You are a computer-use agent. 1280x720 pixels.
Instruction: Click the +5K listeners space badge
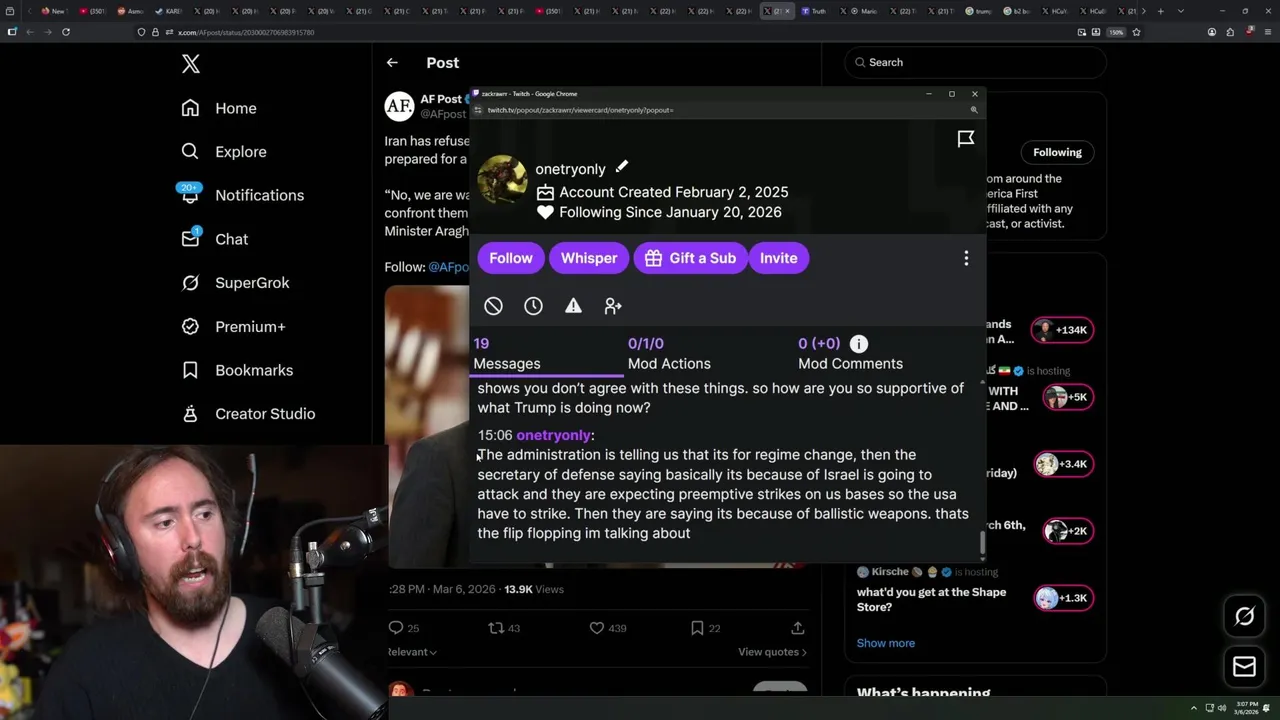click(x=1069, y=397)
